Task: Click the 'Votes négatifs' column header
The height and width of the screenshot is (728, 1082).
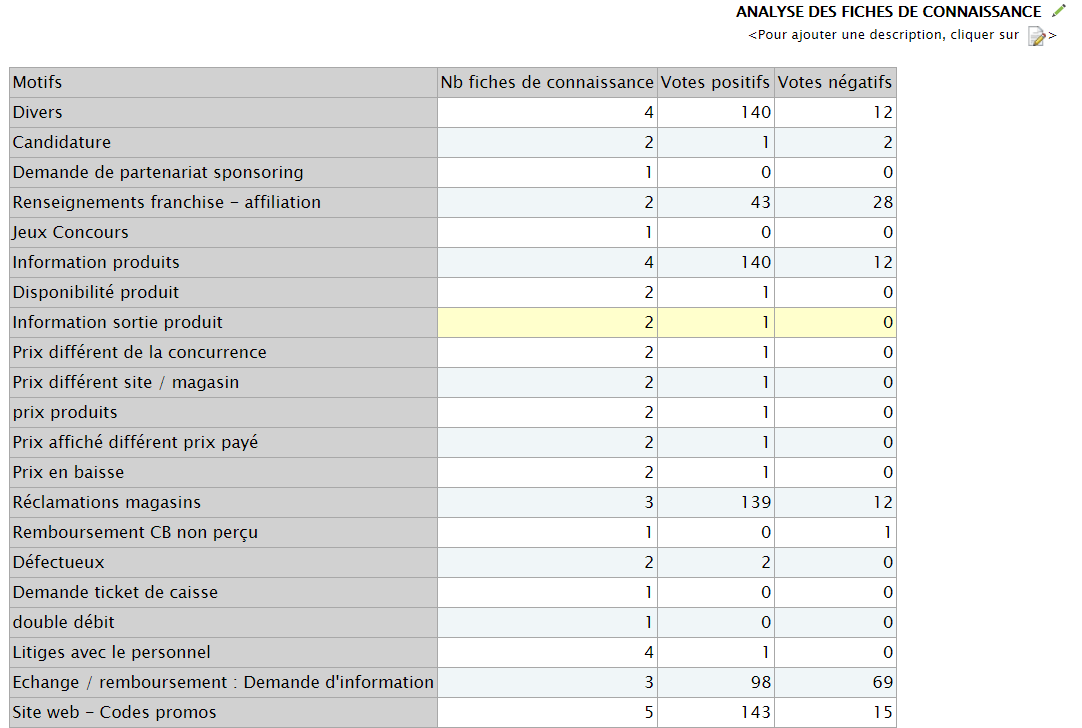Action: 834,82
